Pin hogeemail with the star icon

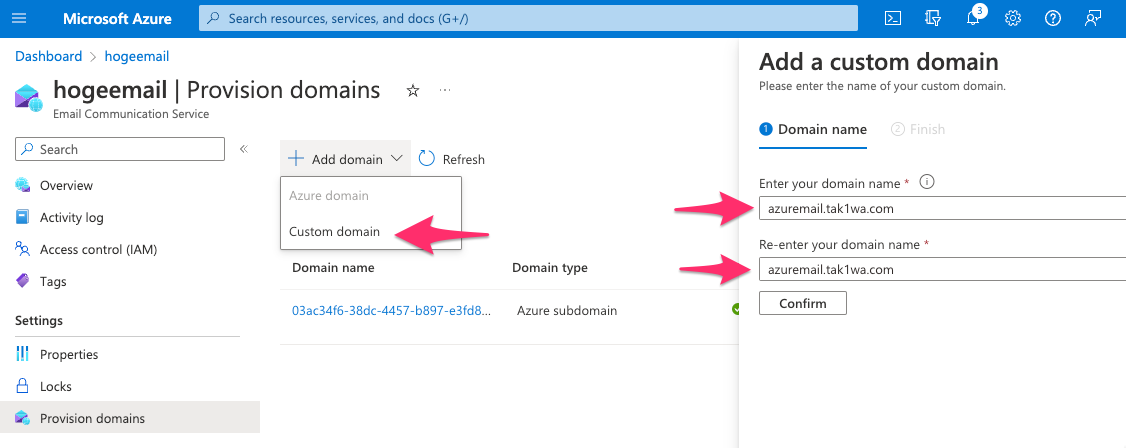(x=413, y=90)
